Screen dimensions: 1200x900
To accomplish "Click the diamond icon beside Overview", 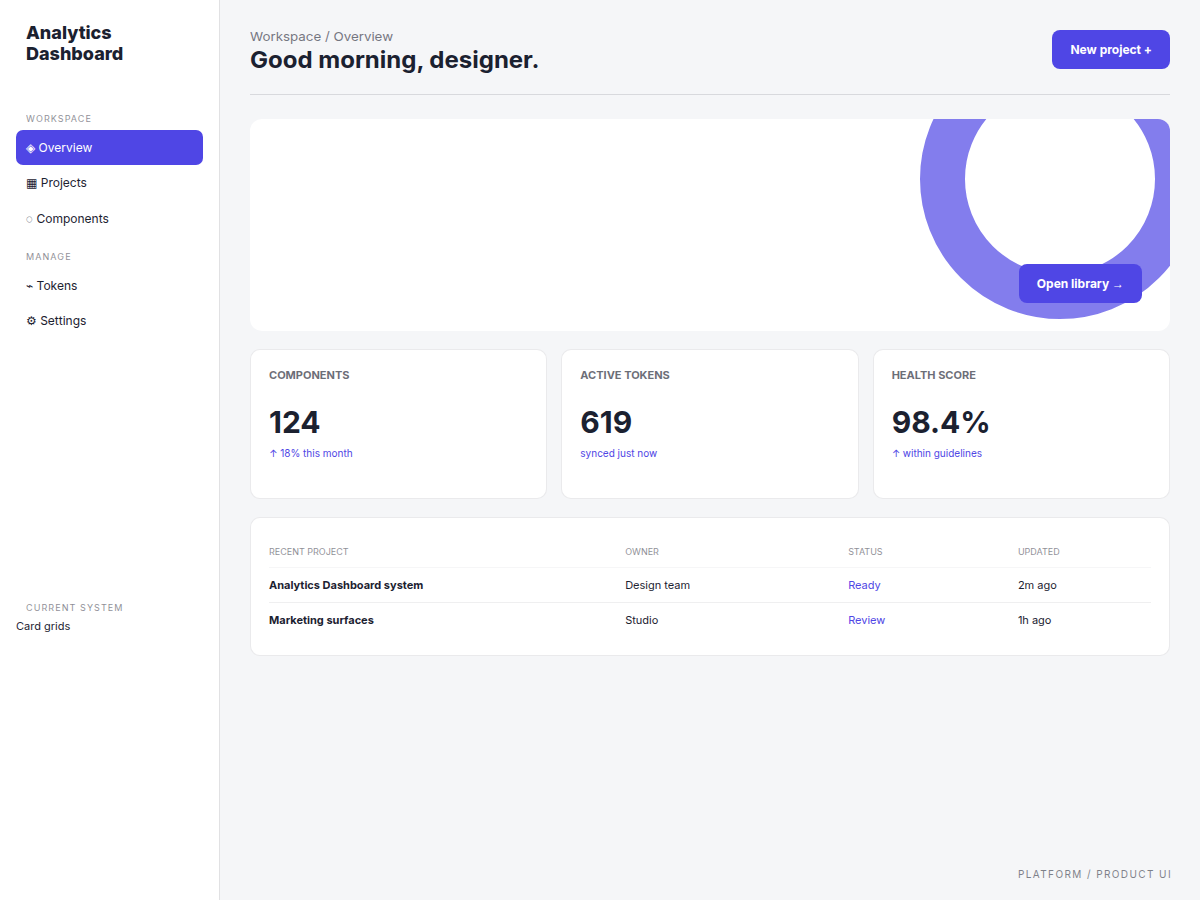I will pos(31,148).
